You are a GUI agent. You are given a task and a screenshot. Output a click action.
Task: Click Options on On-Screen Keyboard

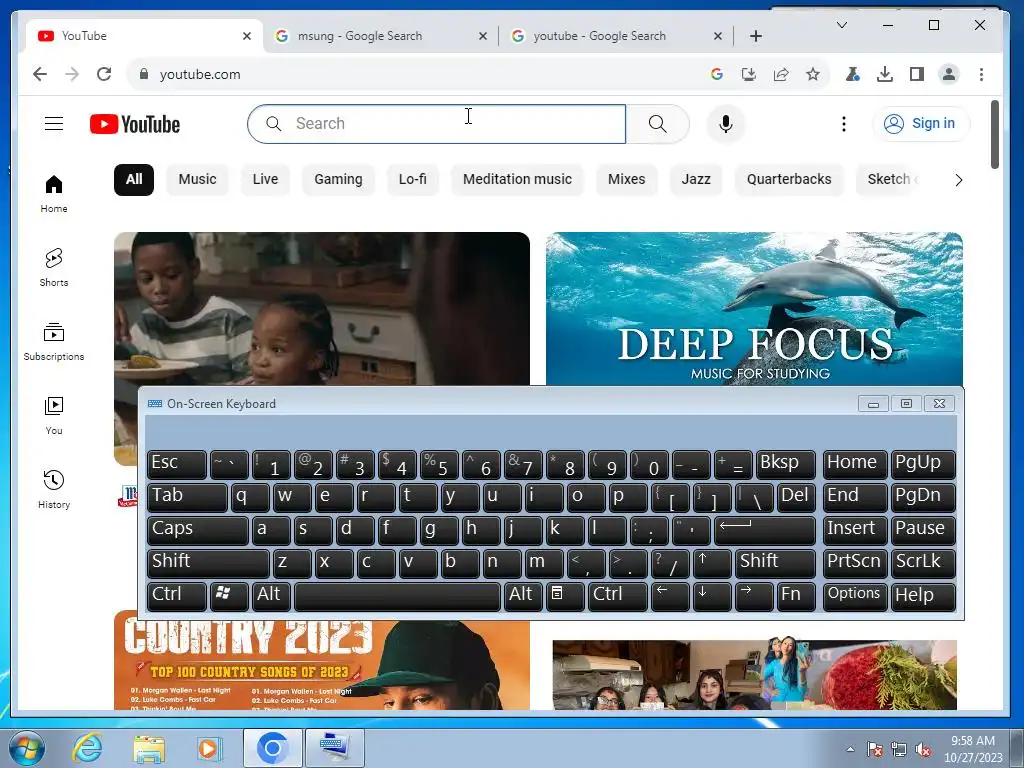coord(855,596)
